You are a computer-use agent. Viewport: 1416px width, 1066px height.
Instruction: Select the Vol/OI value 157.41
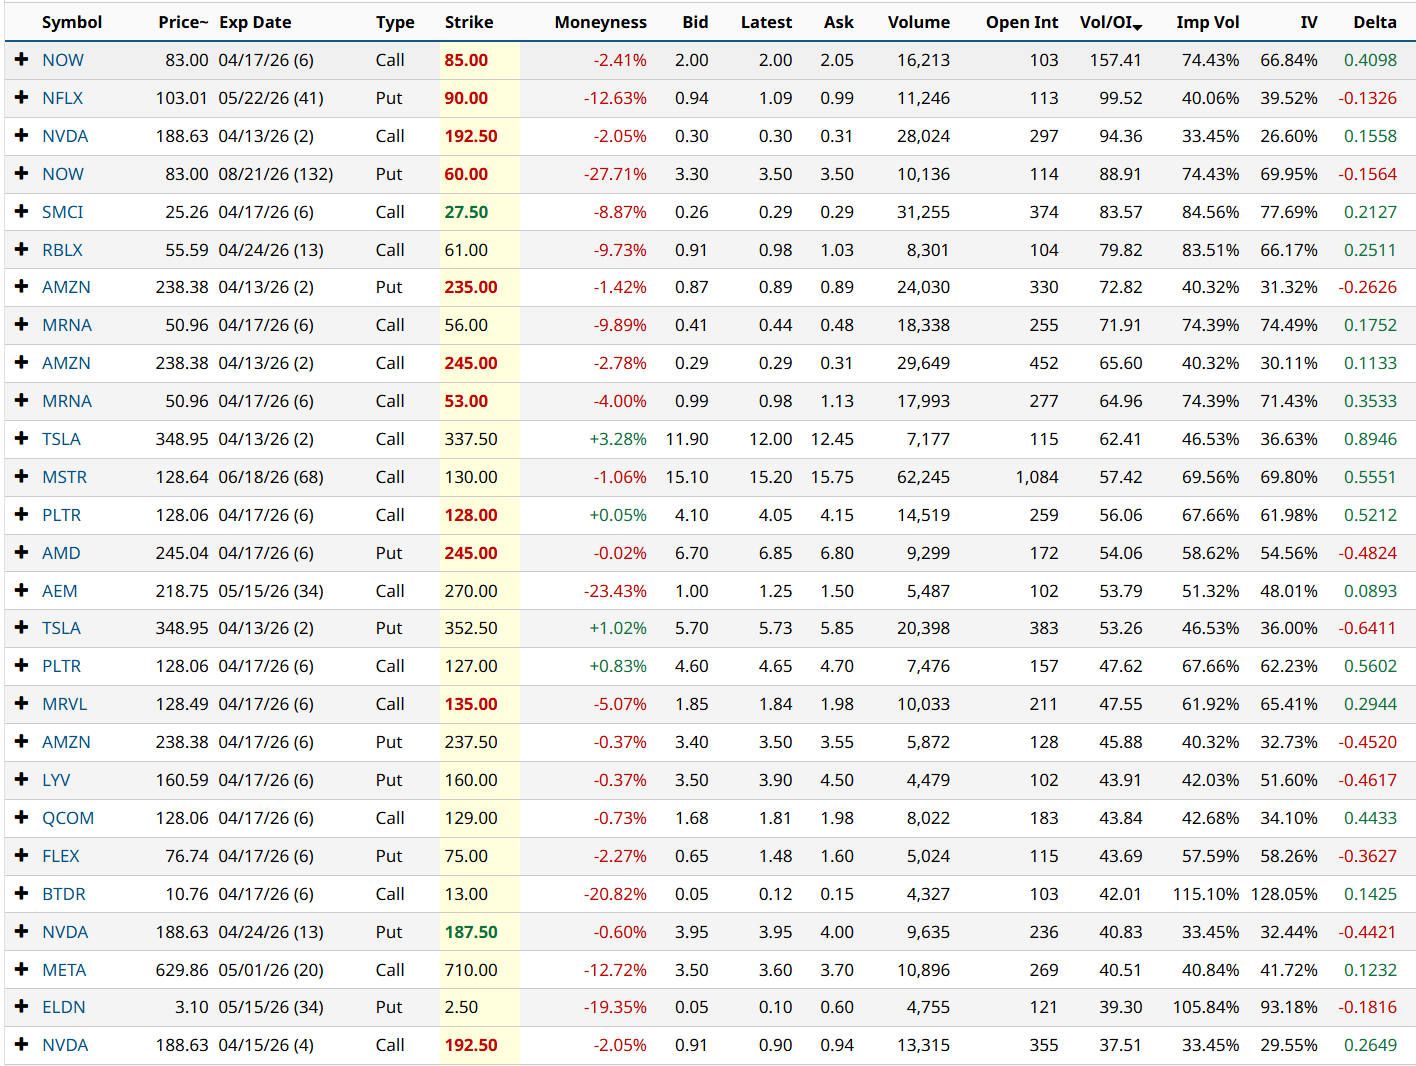(x=1116, y=60)
